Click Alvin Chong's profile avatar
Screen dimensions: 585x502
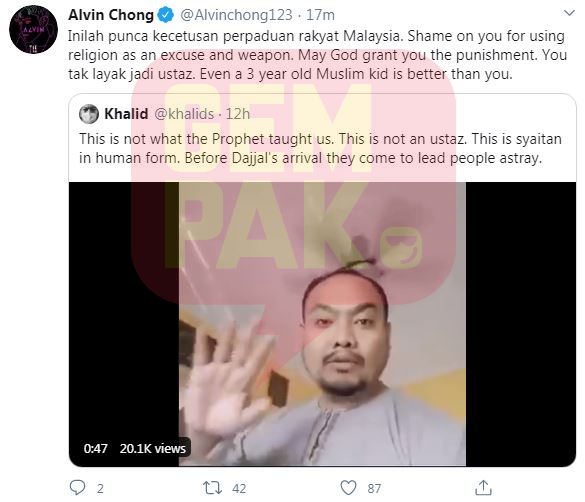[33, 29]
